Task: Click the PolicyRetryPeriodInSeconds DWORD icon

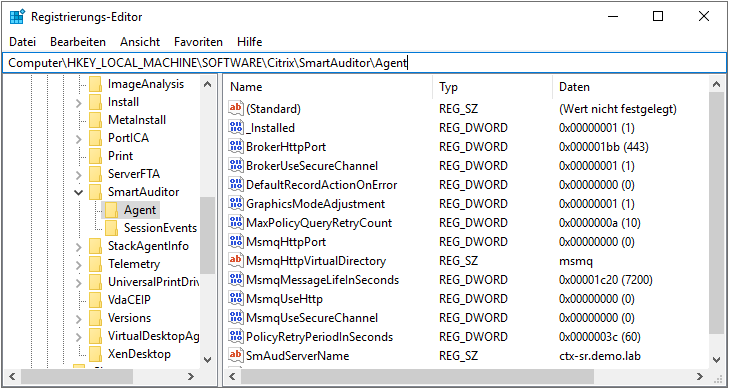Action: point(236,337)
